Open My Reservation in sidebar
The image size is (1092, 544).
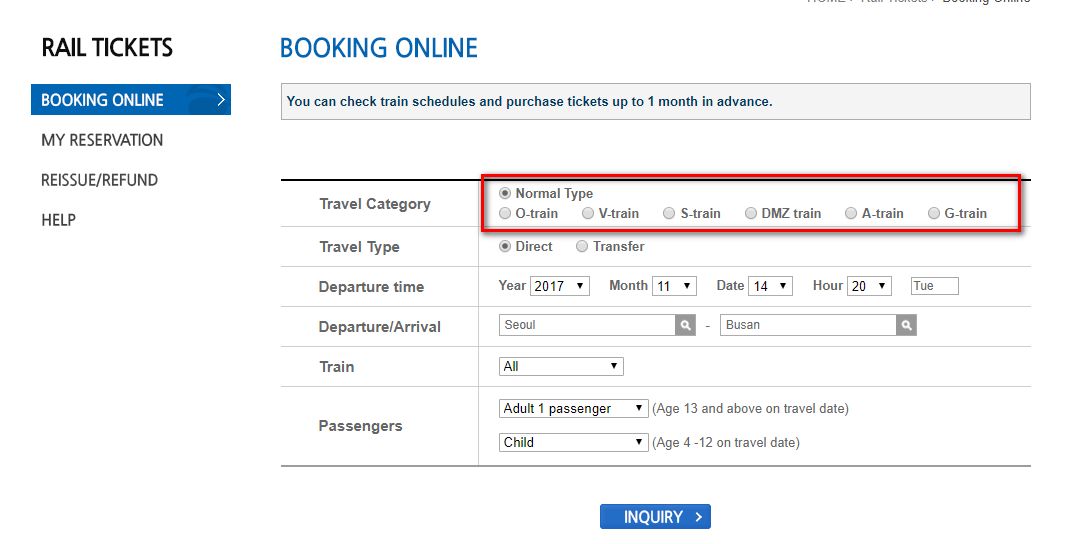tap(102, 140)
